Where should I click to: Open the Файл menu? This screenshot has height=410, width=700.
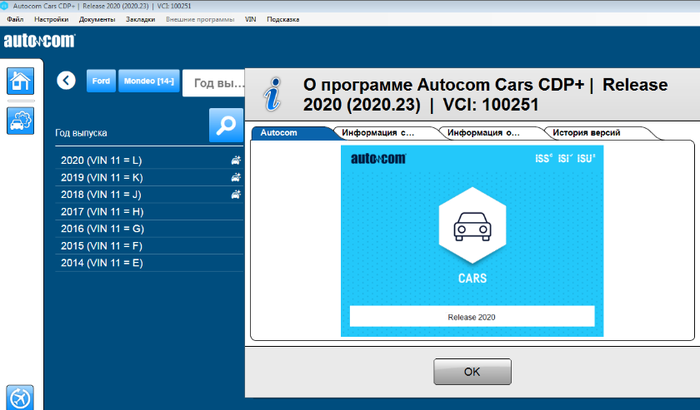click(15, 20)
